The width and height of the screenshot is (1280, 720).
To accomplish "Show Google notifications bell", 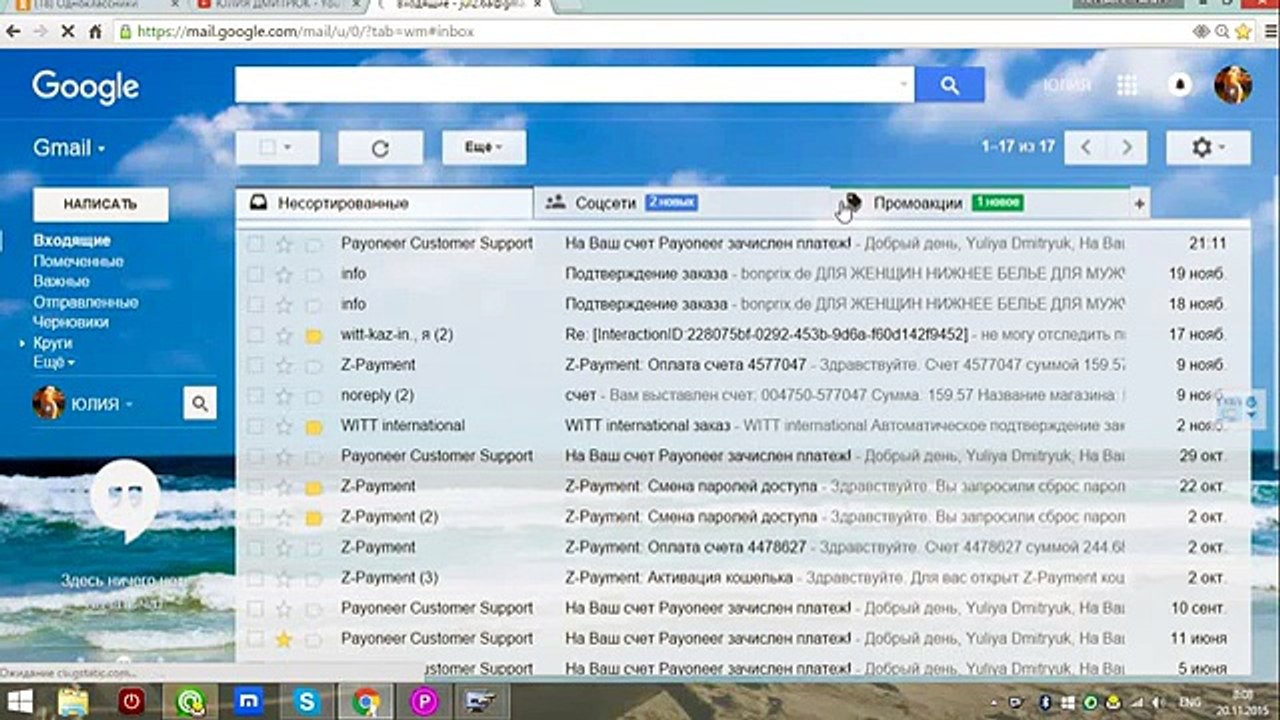I will [x=1180, y=85].
